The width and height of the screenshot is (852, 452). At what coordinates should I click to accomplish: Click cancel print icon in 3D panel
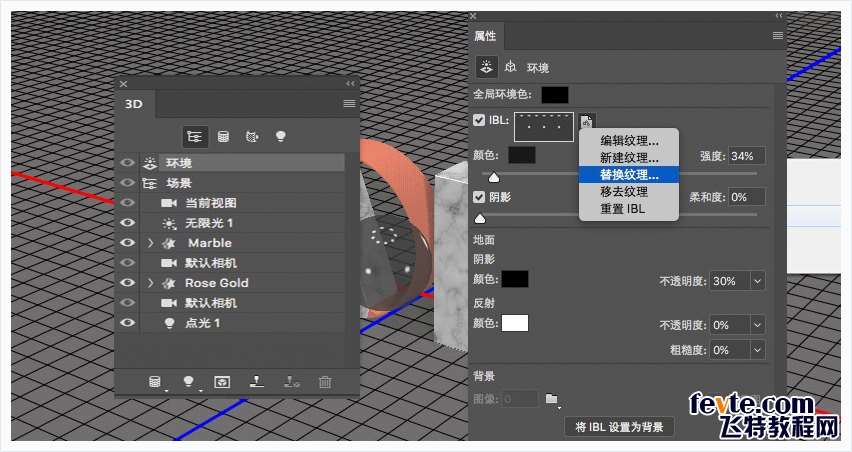pos(291,382)
